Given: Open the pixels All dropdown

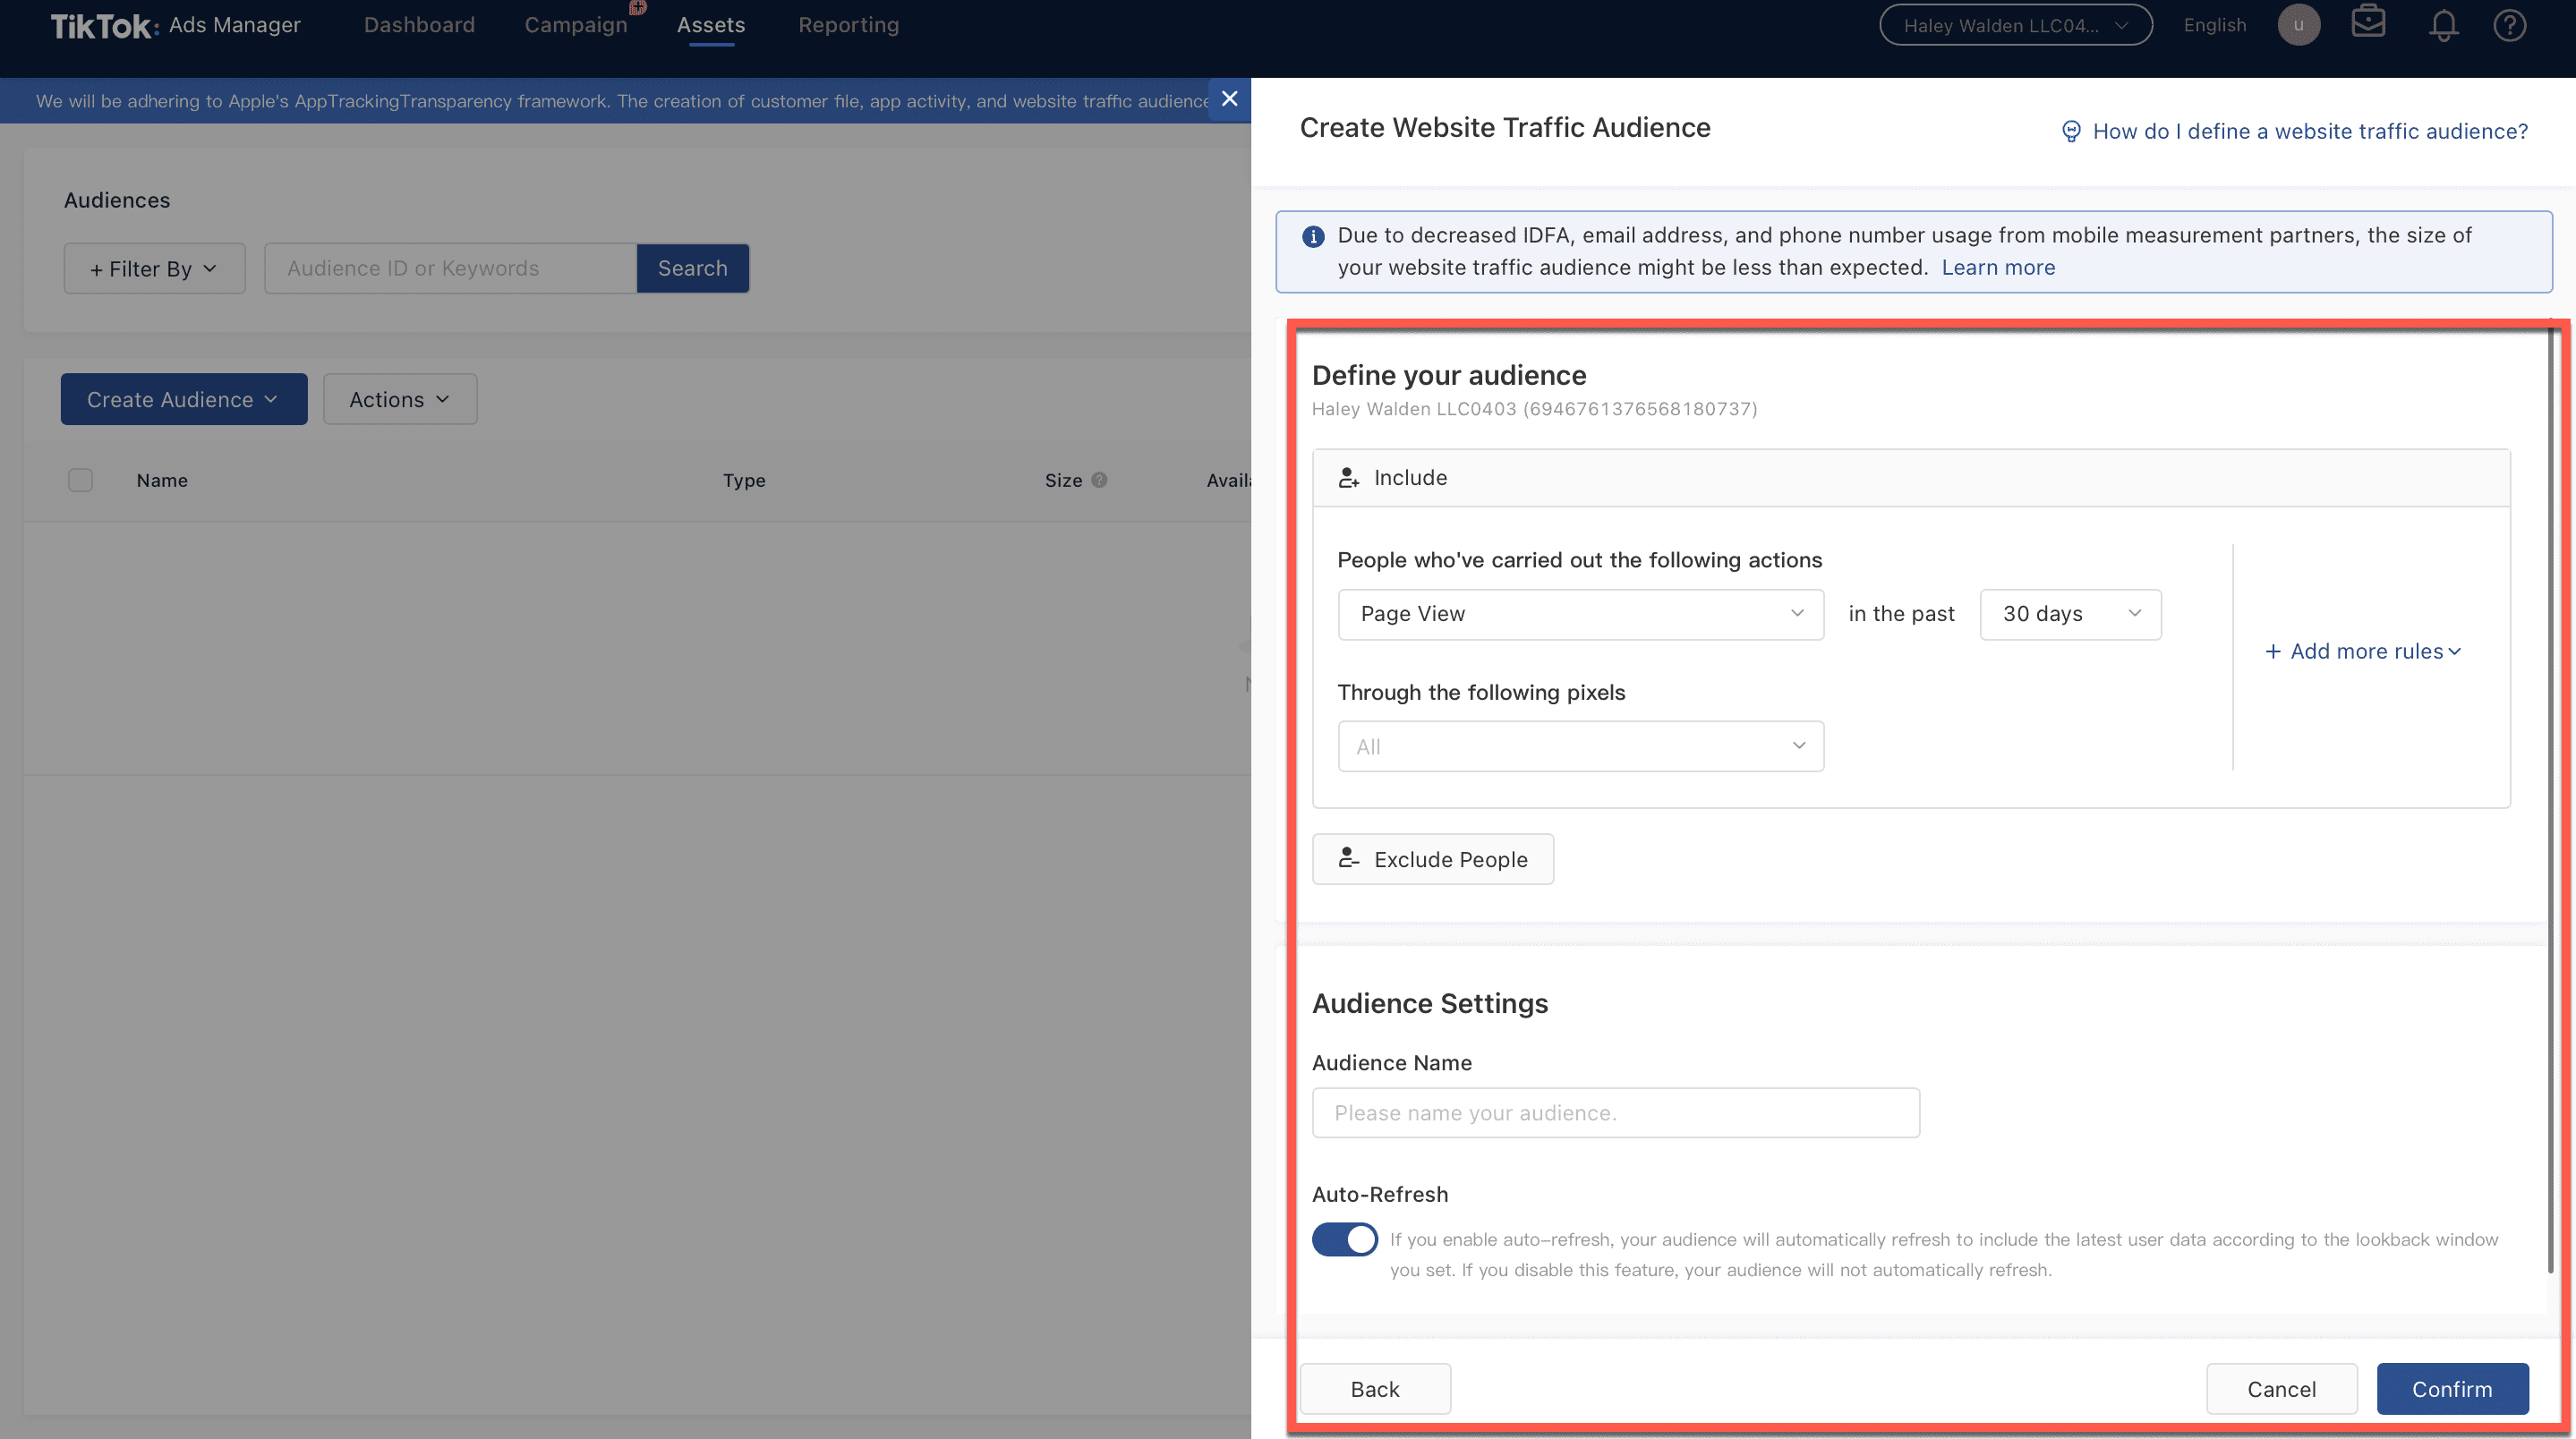Looking at the screenshot, I should [x=1580, y=746].
